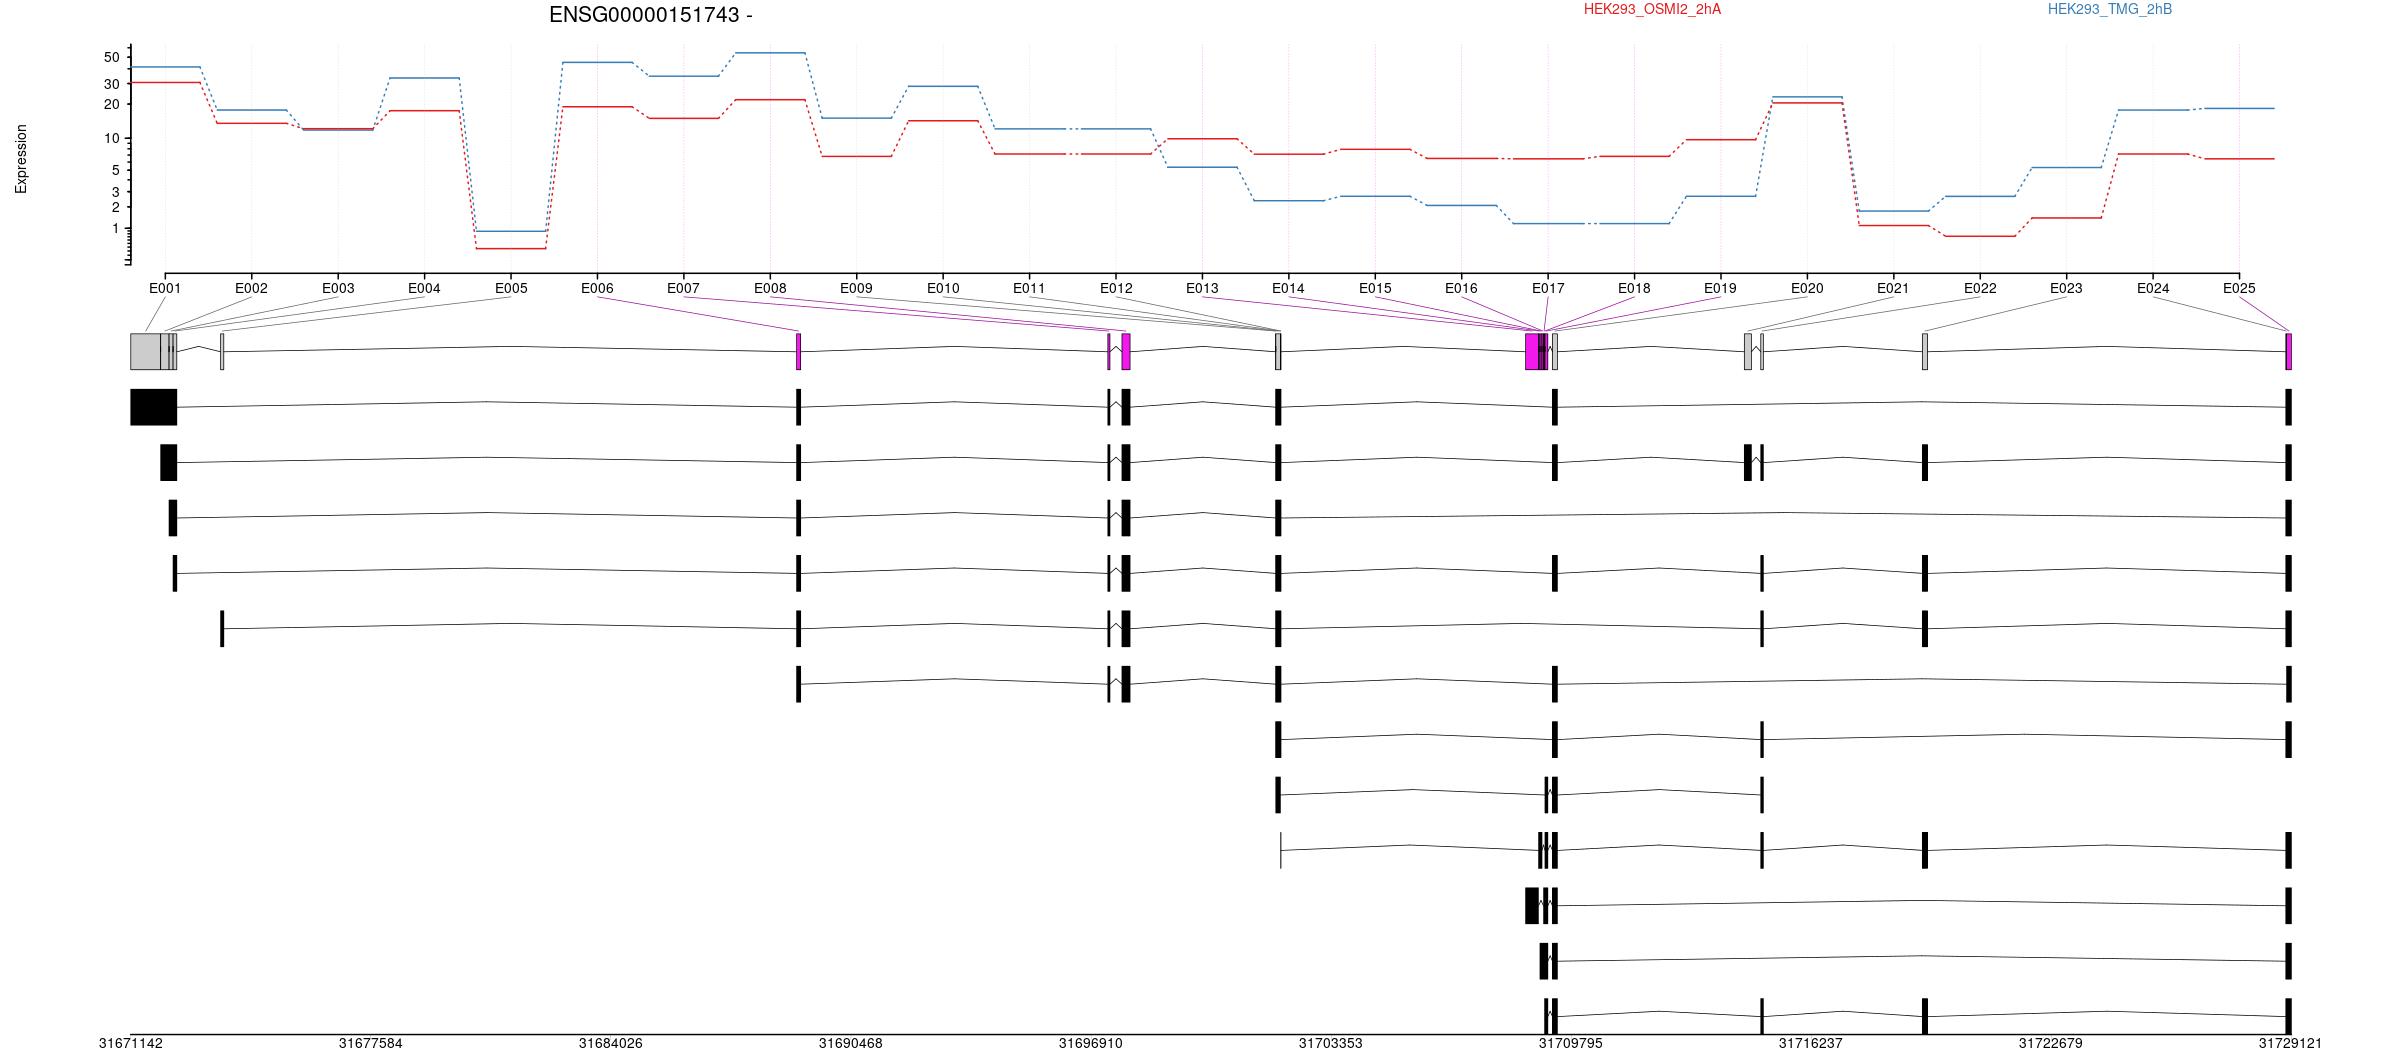This screenshot has height=1060, width=2400.
Task: Click genomic coordinate 31716237
Action: tap(1811, 1043)
